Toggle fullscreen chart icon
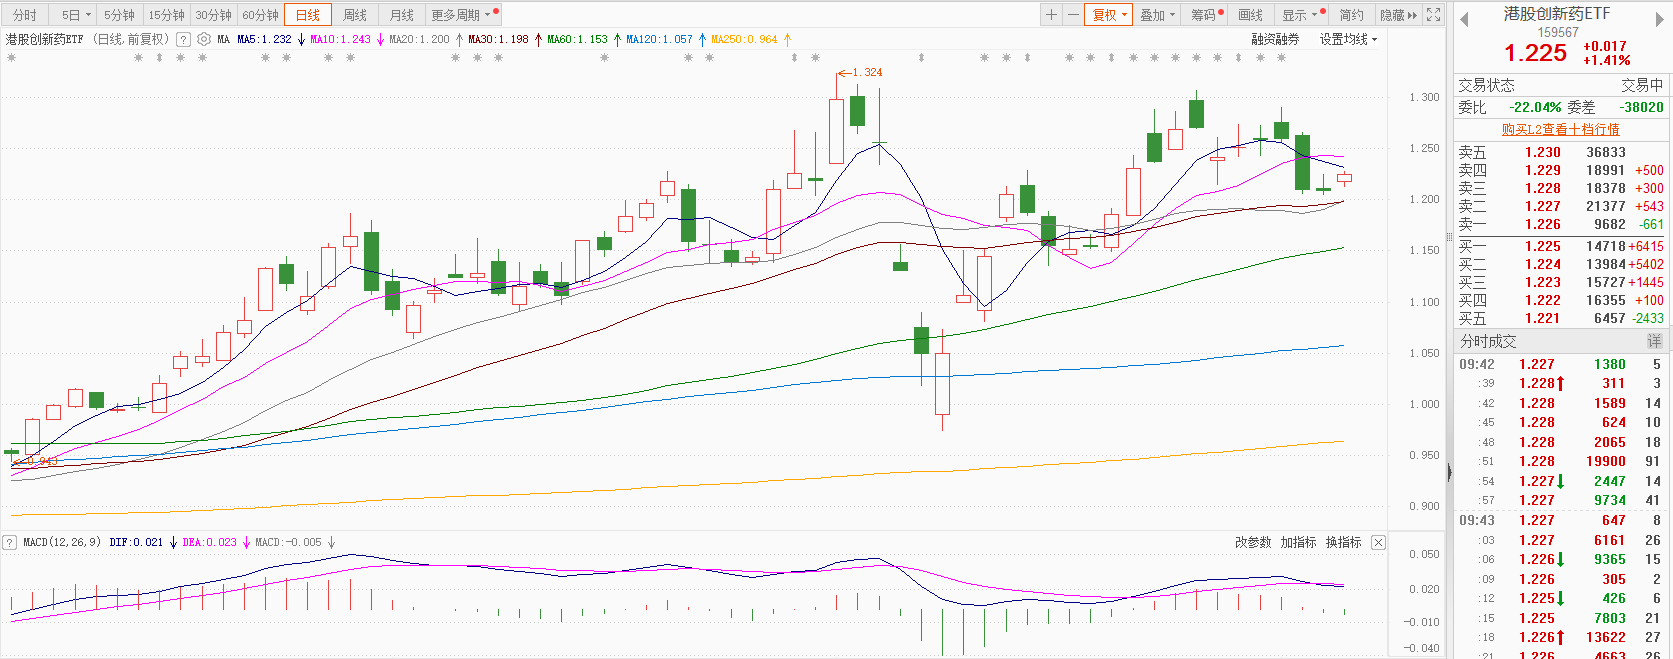The width and height of the screenshot is (1673, 659). [1433, 15]
